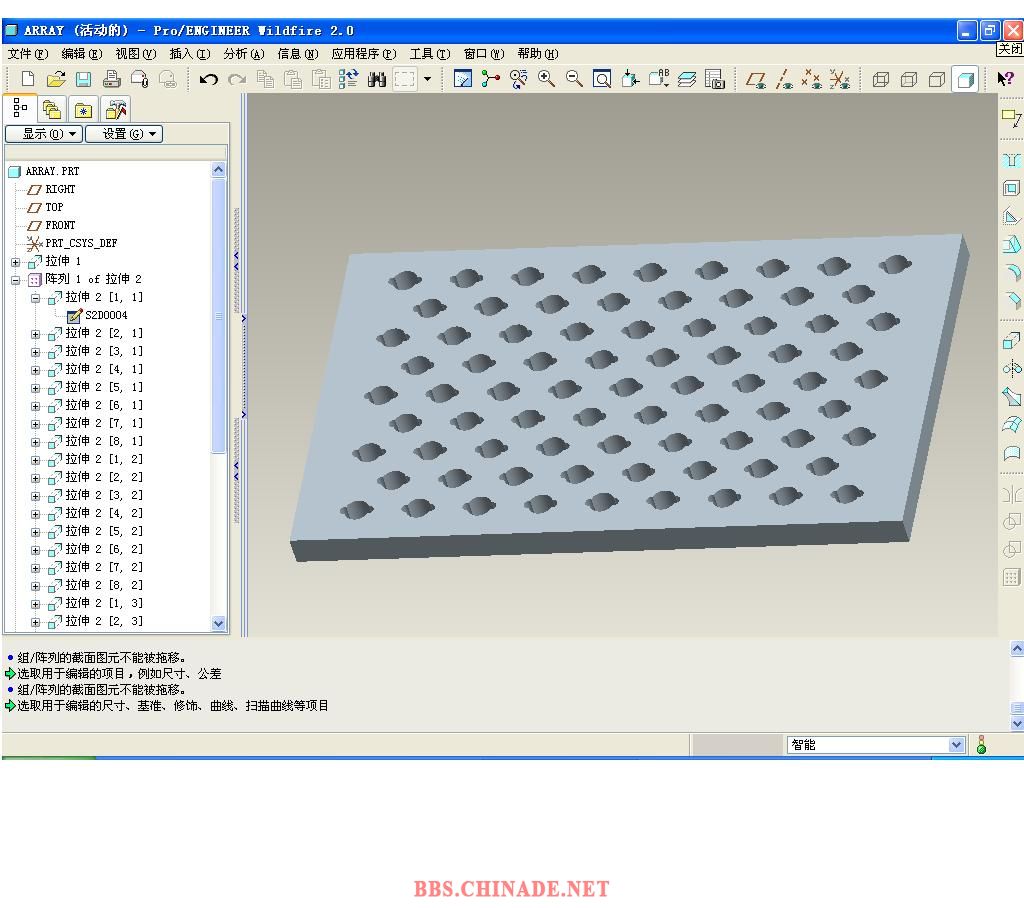Open the layers icon in toolbar
This screenshot has height=908, width=1024.
point(686,79)
